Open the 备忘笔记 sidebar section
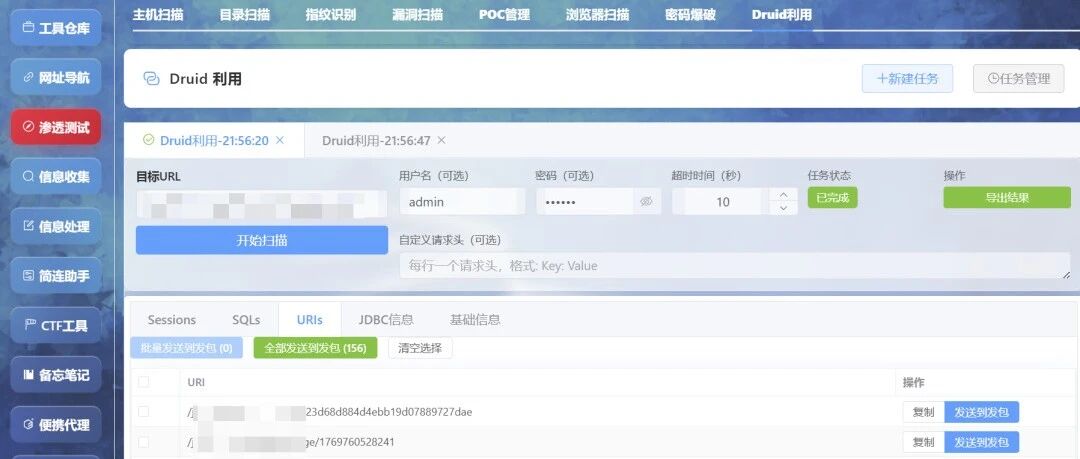The width and height of the screenshot is (1080, 459). pos(56,375)
